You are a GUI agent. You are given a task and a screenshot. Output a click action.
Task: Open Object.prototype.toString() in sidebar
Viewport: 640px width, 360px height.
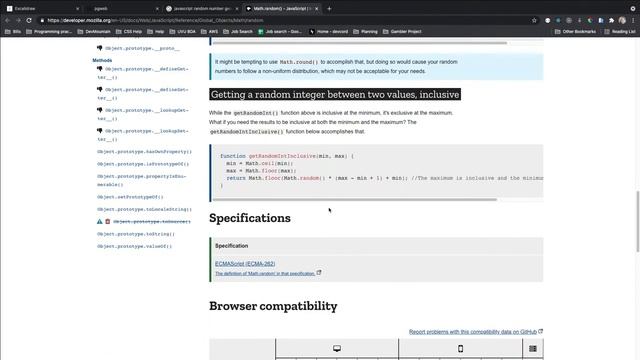pyautogui.click(x=136, y=234)
